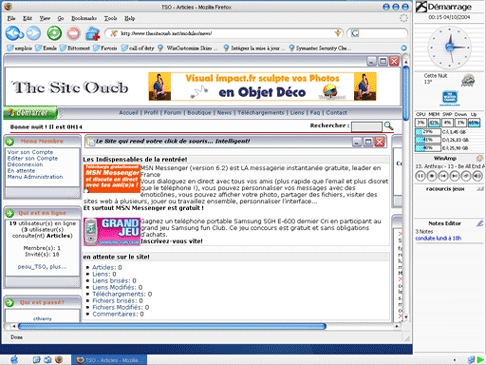Launch Firefox from quick launch icon

(59, 359)
